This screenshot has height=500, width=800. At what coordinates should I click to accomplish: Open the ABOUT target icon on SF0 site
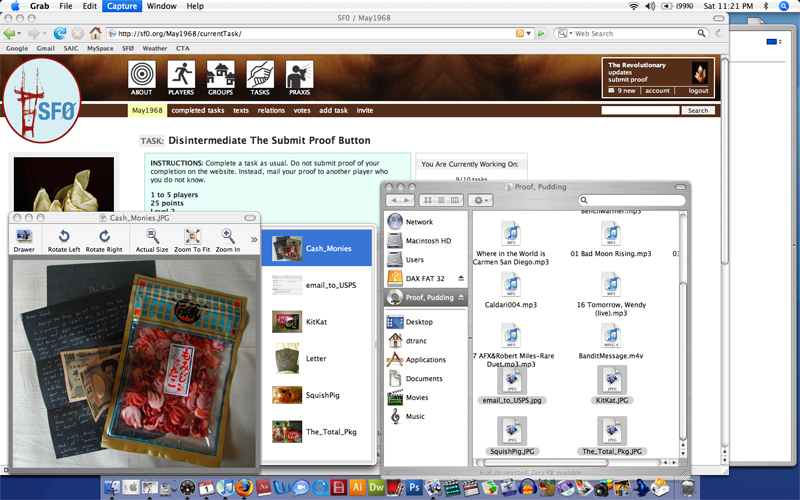tap(142, 74)
